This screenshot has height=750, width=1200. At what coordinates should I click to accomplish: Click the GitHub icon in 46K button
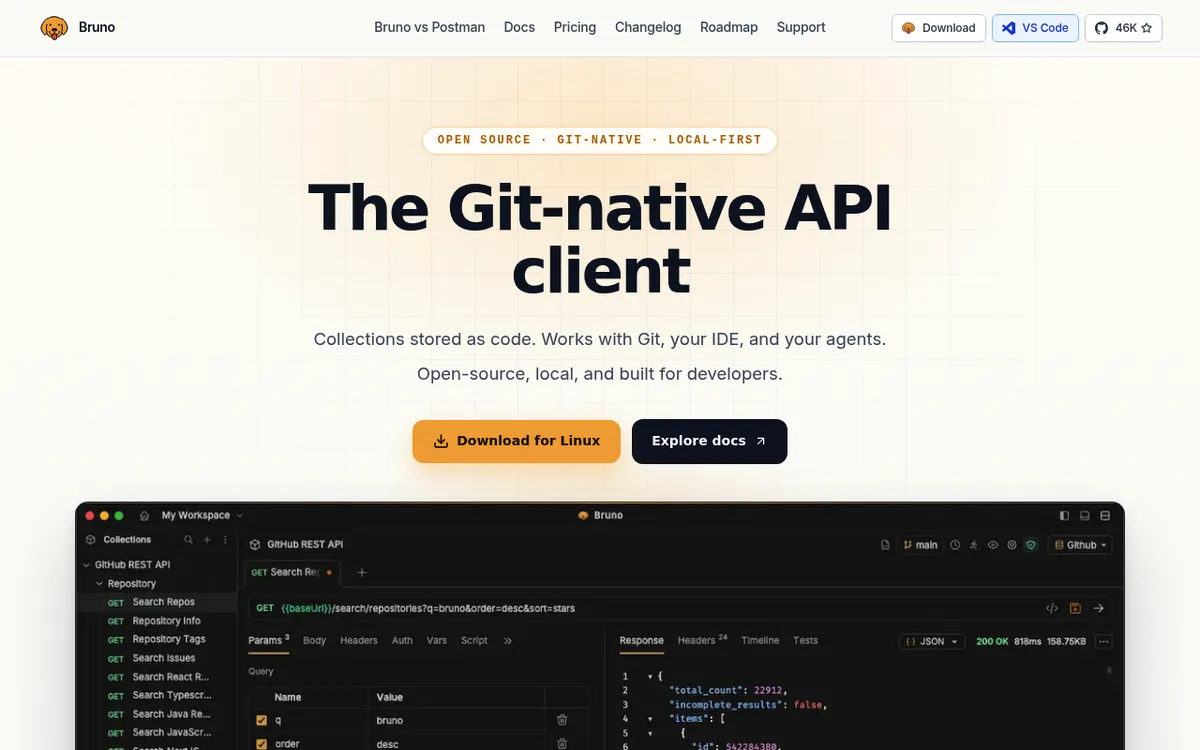1101,28
